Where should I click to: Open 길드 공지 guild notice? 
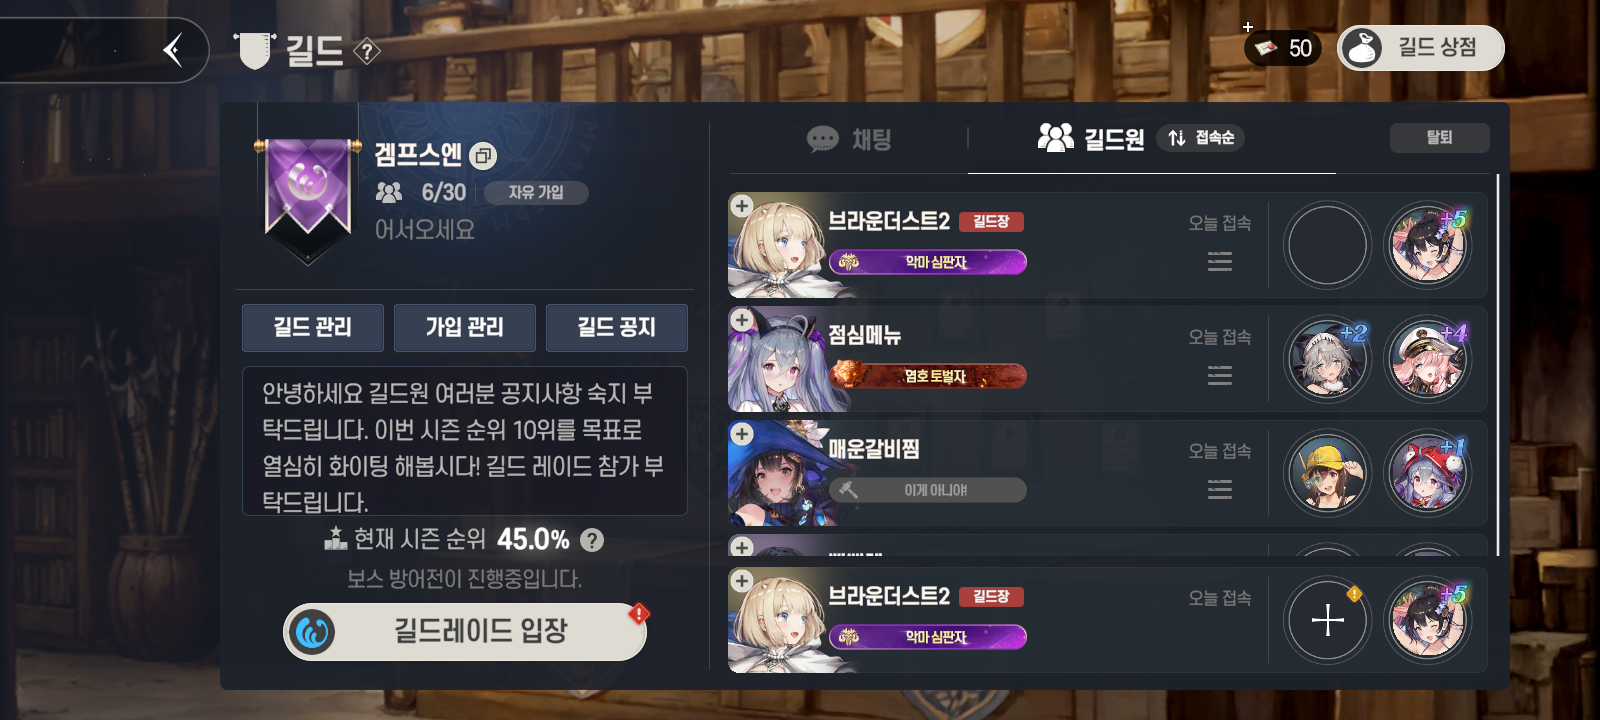(617, 328)
